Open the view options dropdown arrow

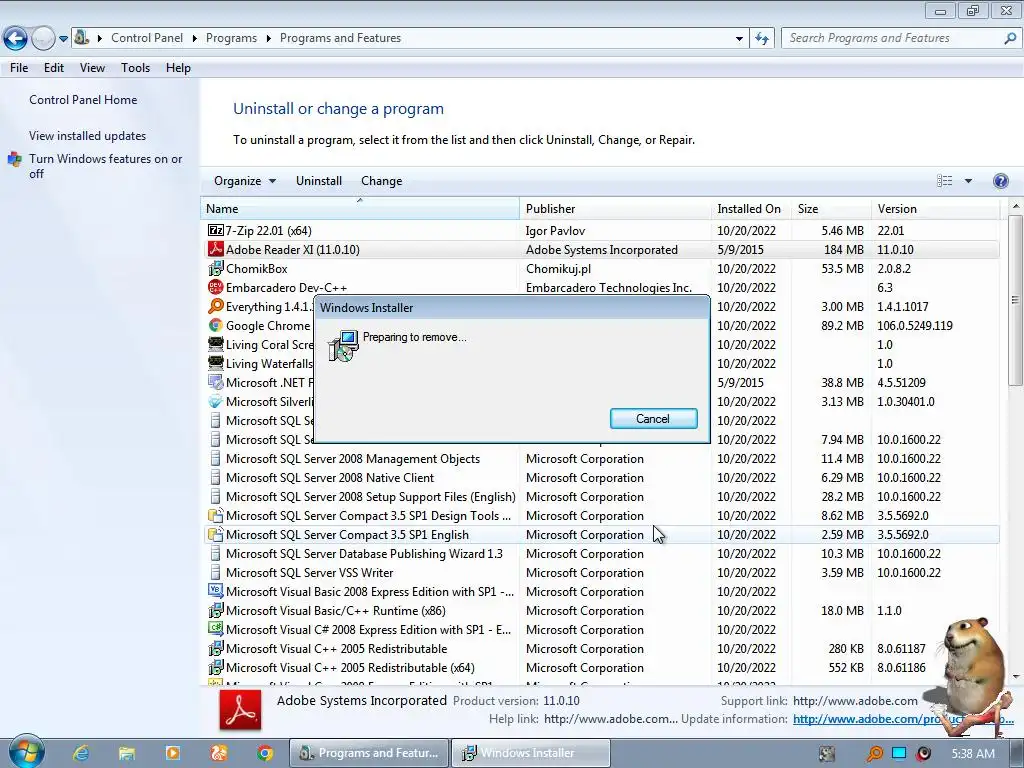pos(968,181)
